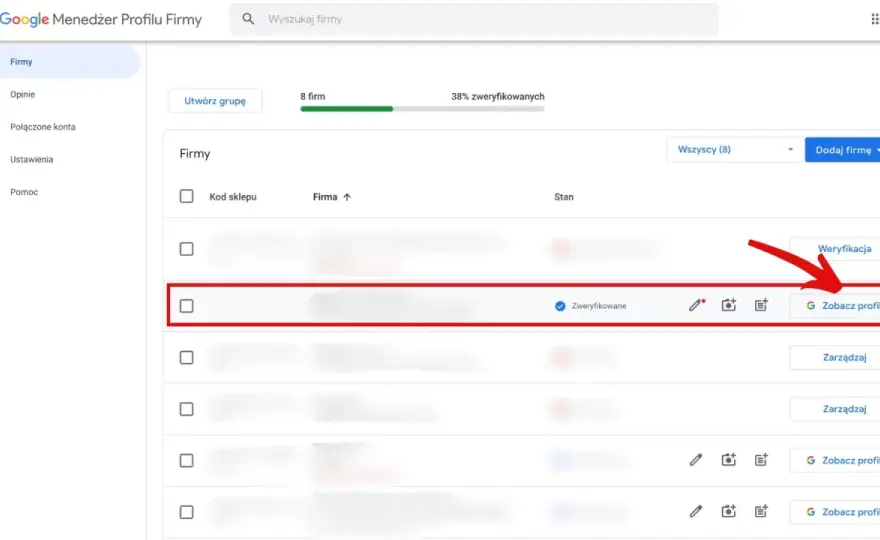Open Ustawienia in the sidebar
Viewport: 880px width, 540px height.
tap(31, 159)
